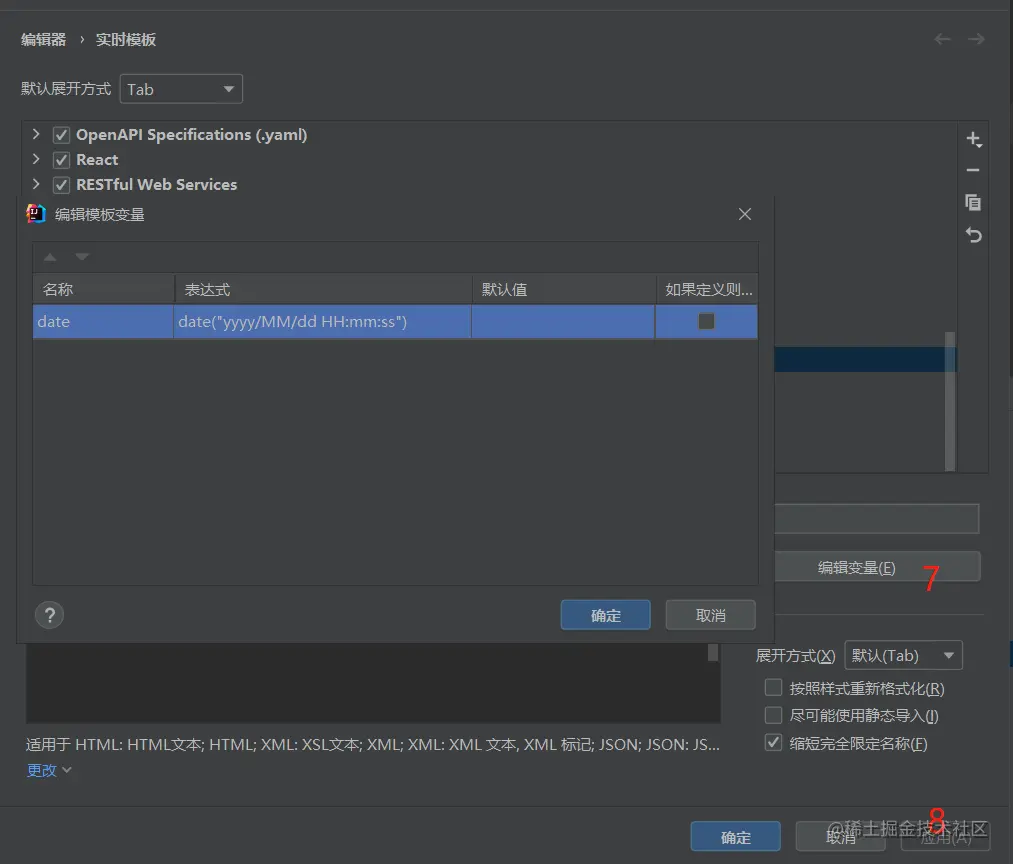Expand RESTful Web Services group

(36, 184)
